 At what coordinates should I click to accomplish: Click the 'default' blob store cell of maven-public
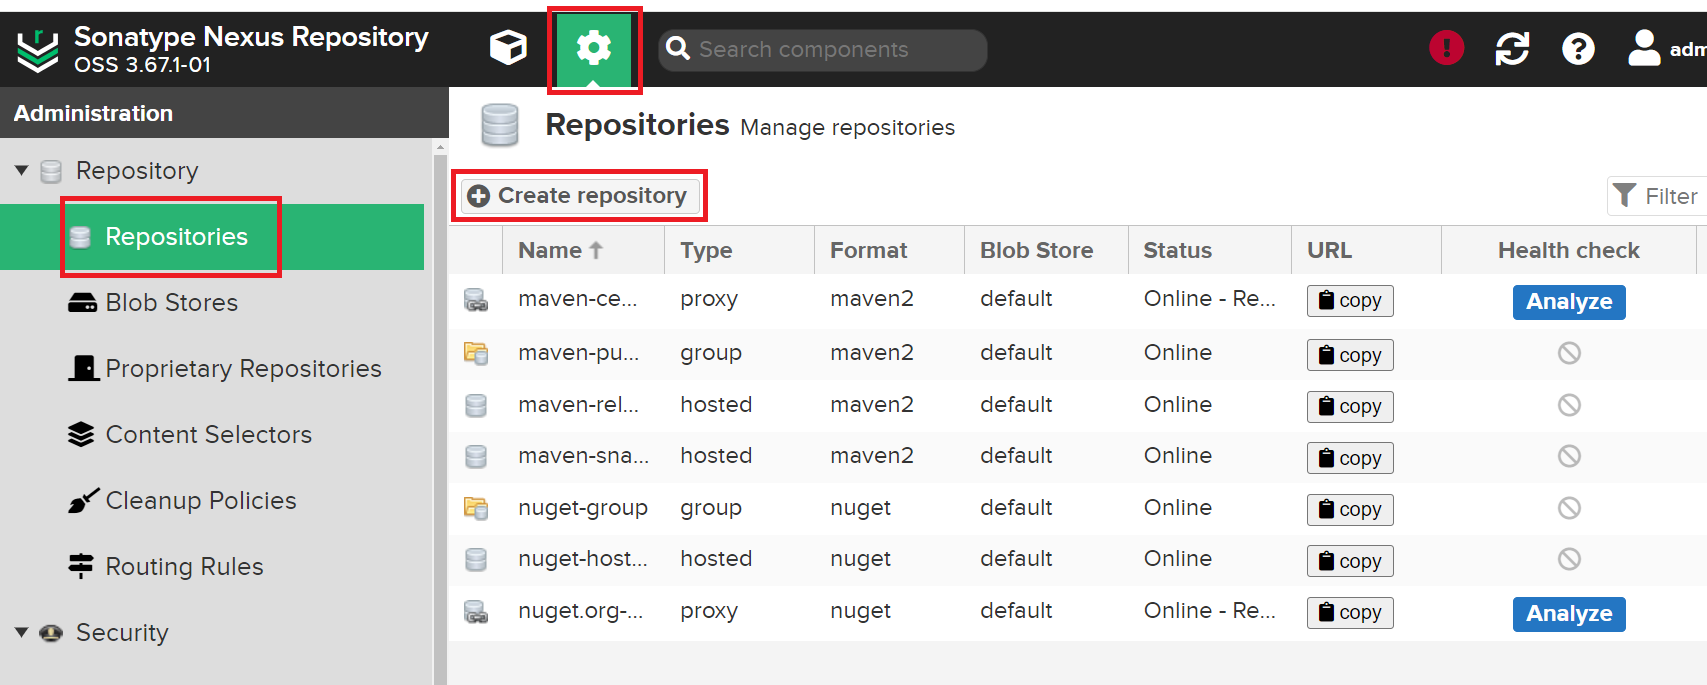click(x=1016, y=353)
